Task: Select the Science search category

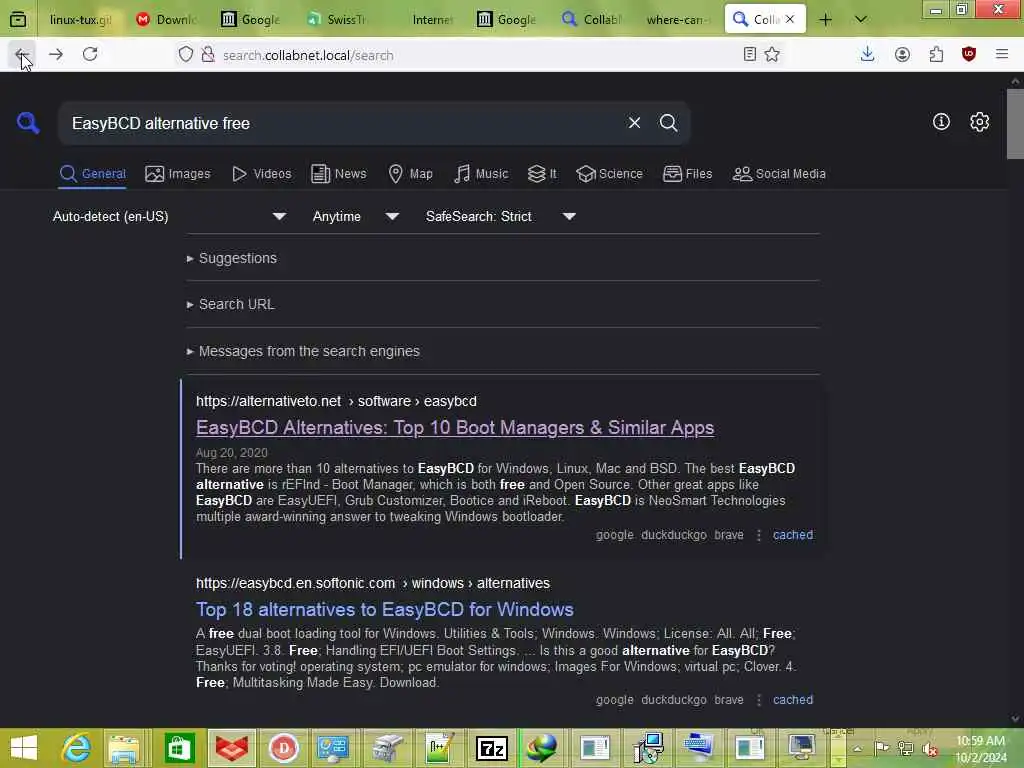Action: pyautogui.click(x=609, y=174)
